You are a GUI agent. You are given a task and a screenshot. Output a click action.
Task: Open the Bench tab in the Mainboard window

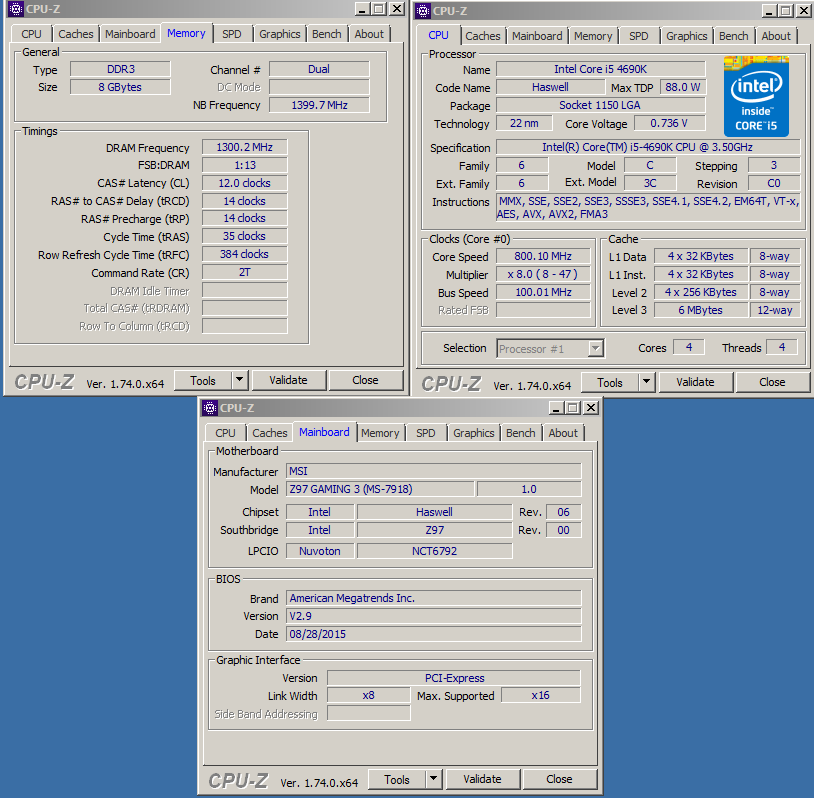[x=521, y=433]
